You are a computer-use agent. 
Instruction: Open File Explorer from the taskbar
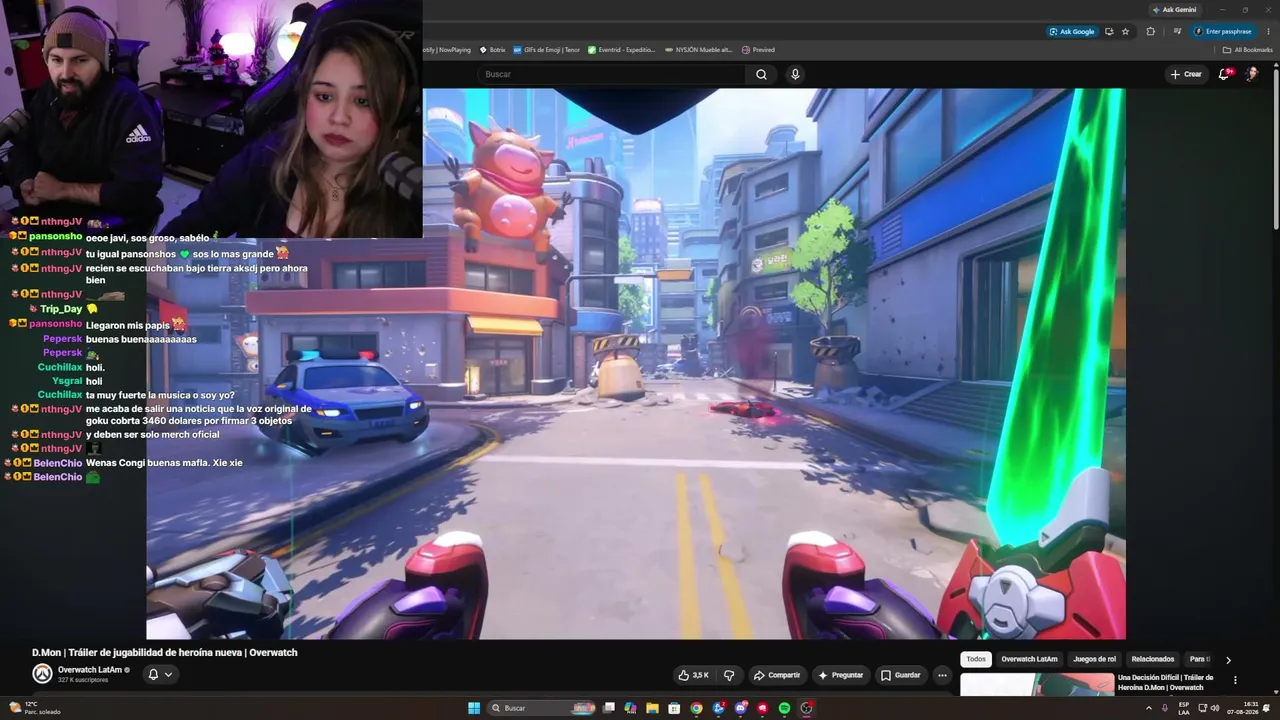point(652,708)
